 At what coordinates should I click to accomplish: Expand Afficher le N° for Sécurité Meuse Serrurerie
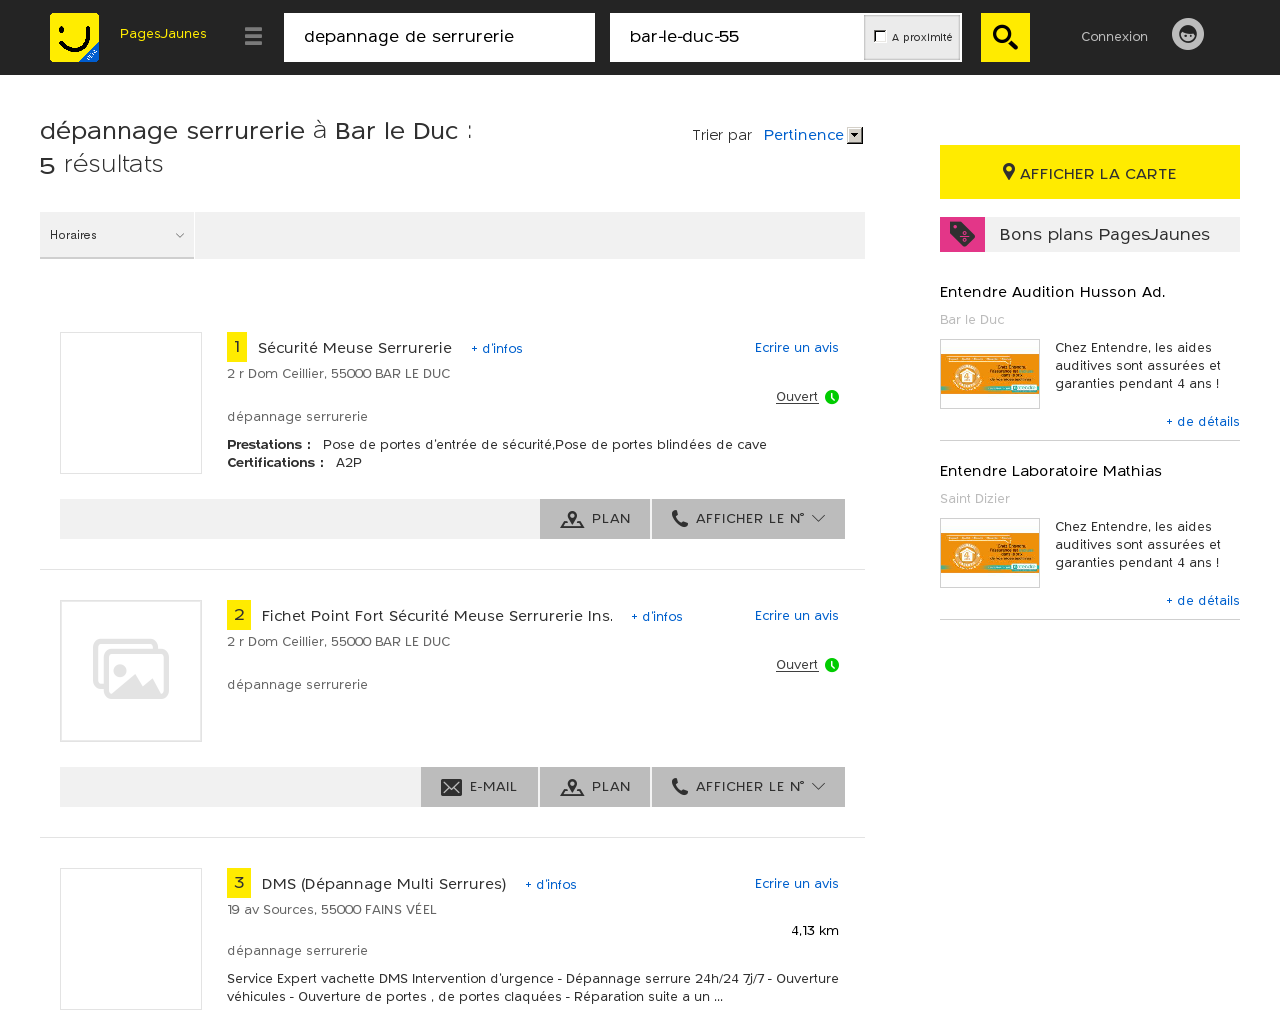click(748, 519)
